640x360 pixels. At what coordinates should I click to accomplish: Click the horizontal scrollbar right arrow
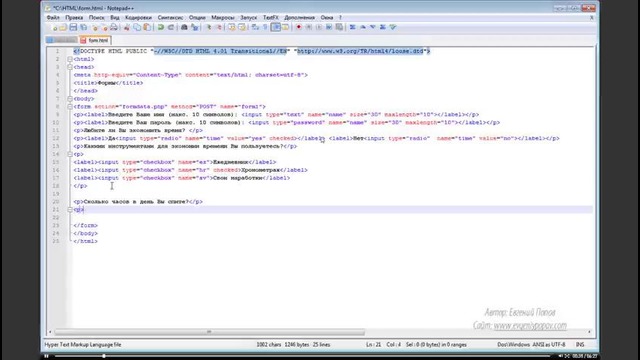click(x=589, y=332)
